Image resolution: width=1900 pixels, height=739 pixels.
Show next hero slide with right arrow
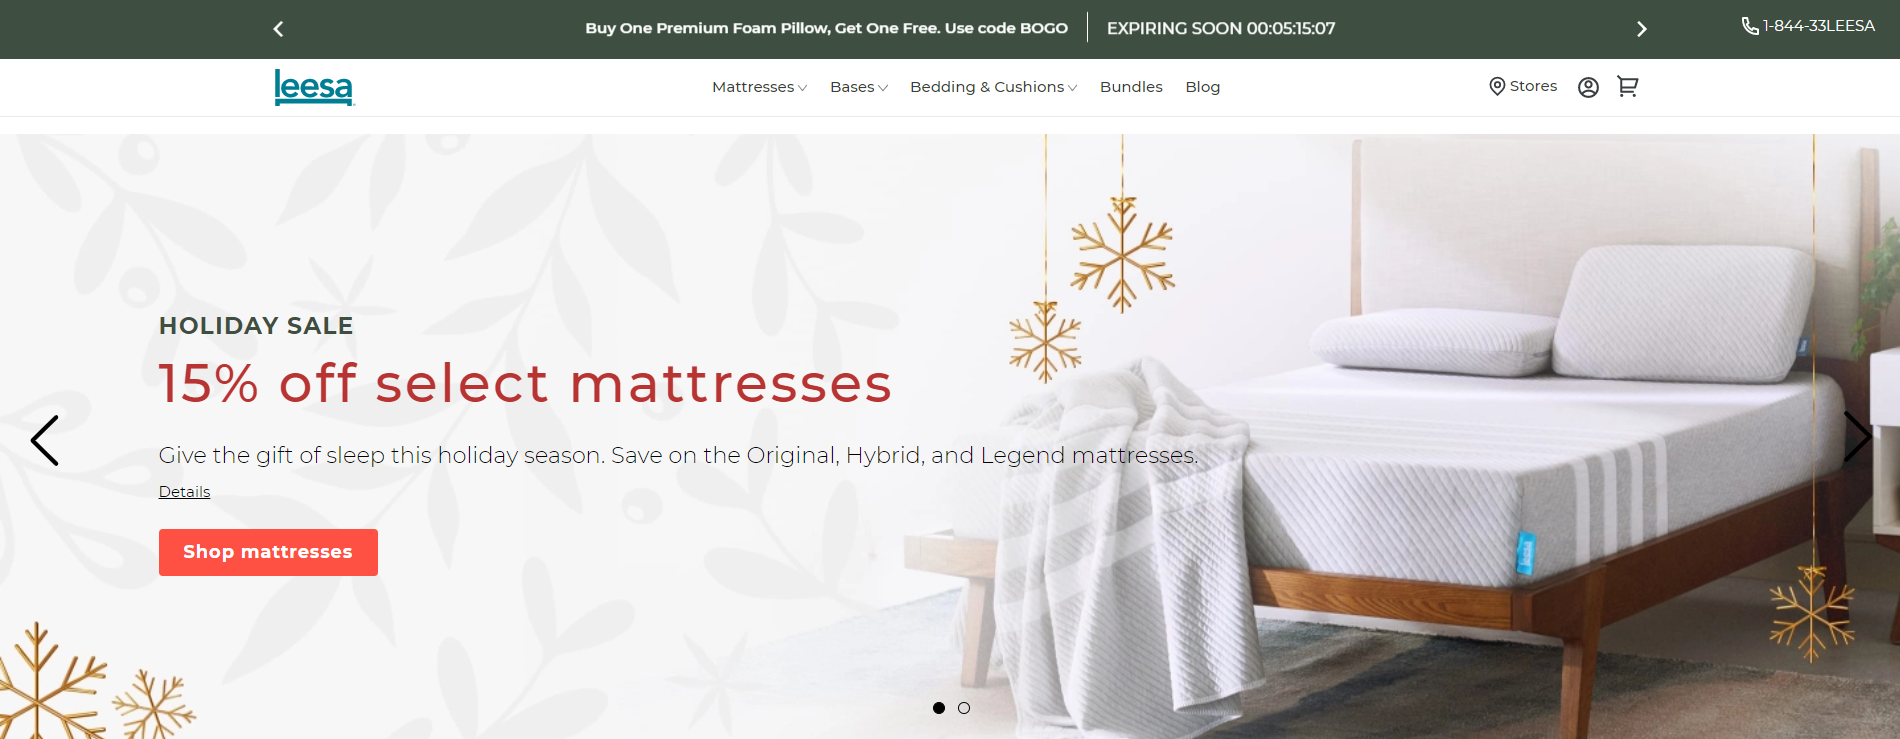click(x=1856, y=437)
